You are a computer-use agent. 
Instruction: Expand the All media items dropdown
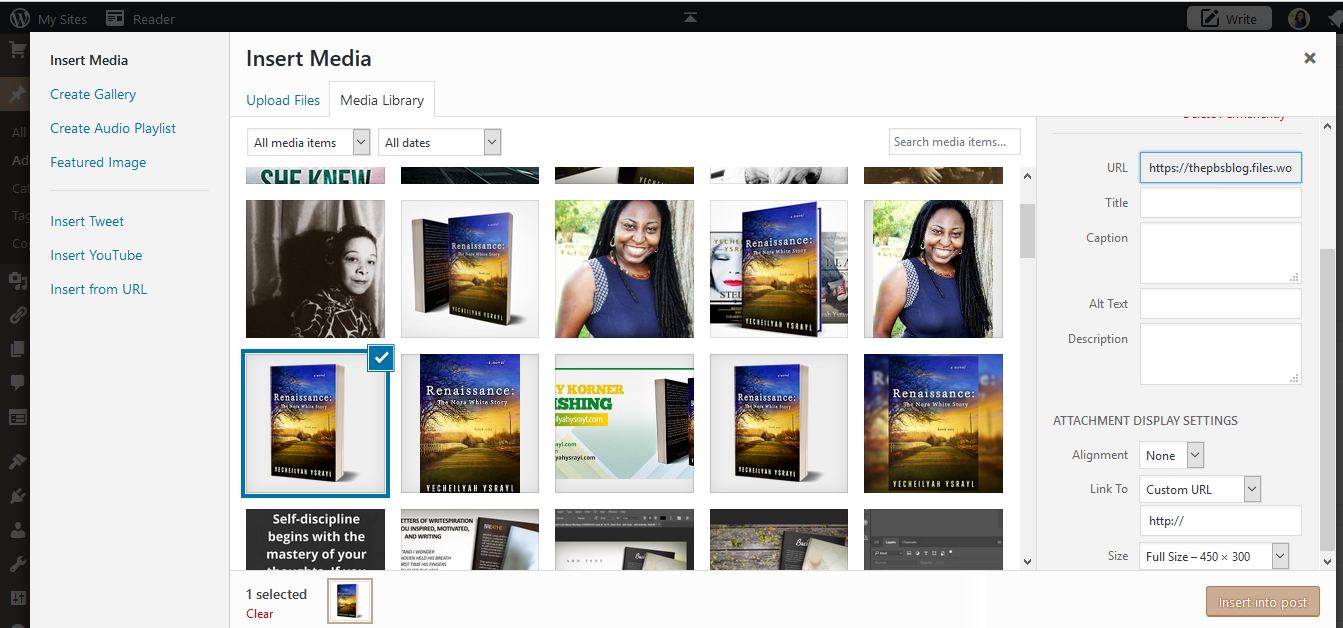point(308,143)
